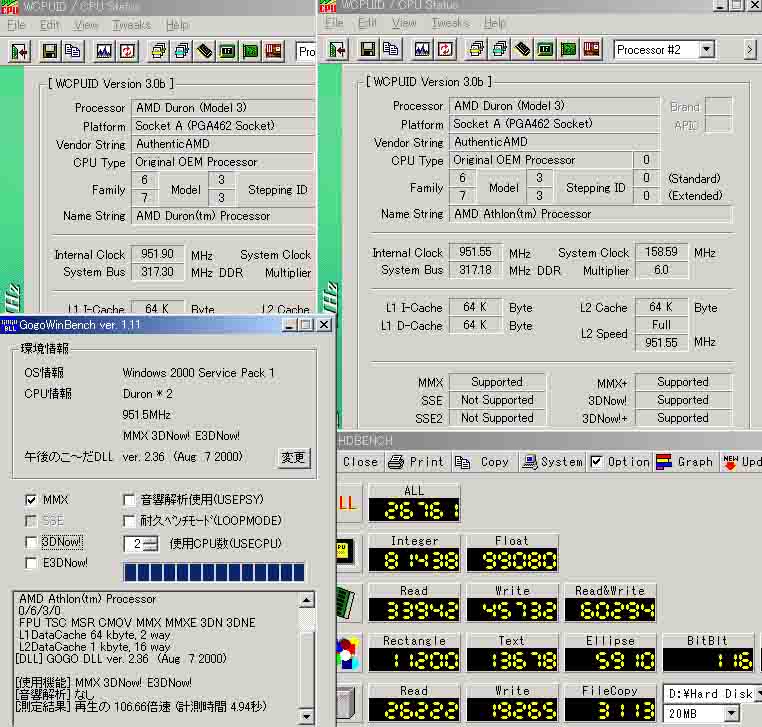Click the floppy disk save icon in left WCPUID window

tap(50, 51)
